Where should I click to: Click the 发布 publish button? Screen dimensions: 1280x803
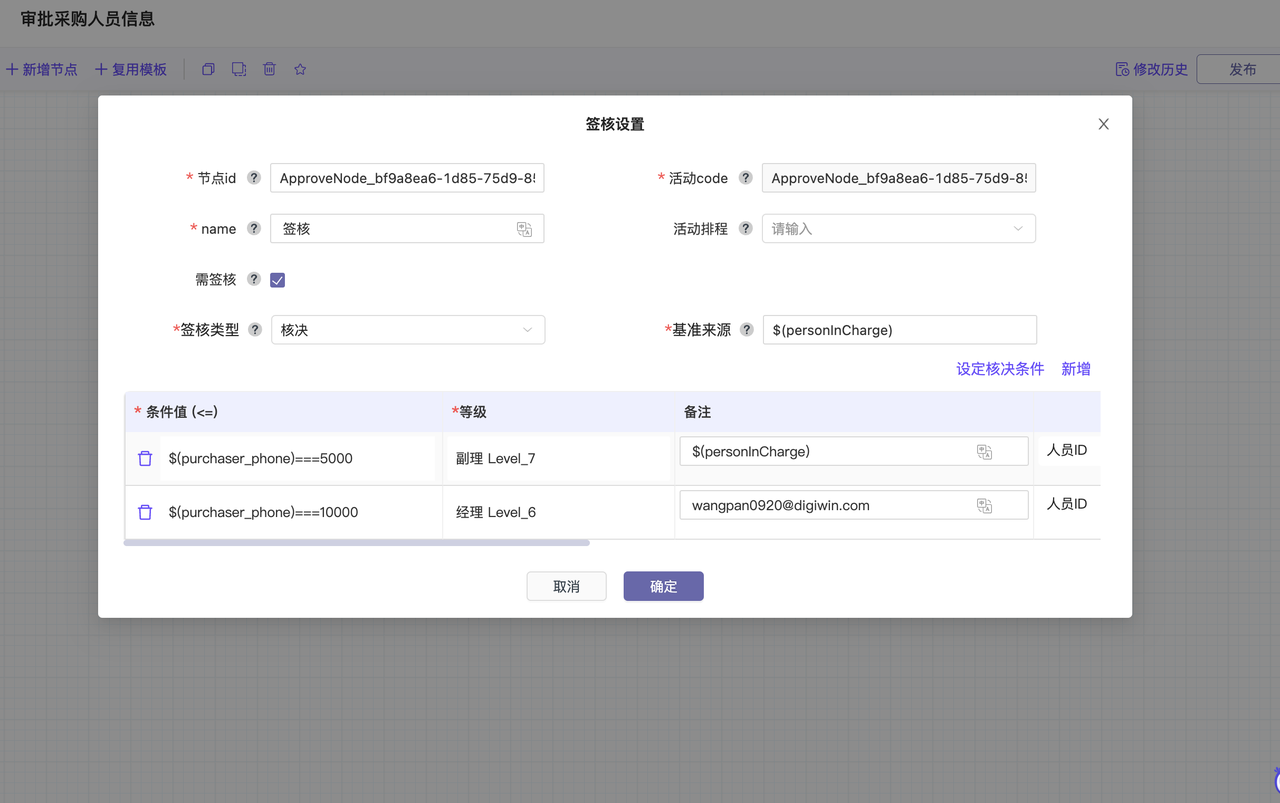click(1243, 69)
